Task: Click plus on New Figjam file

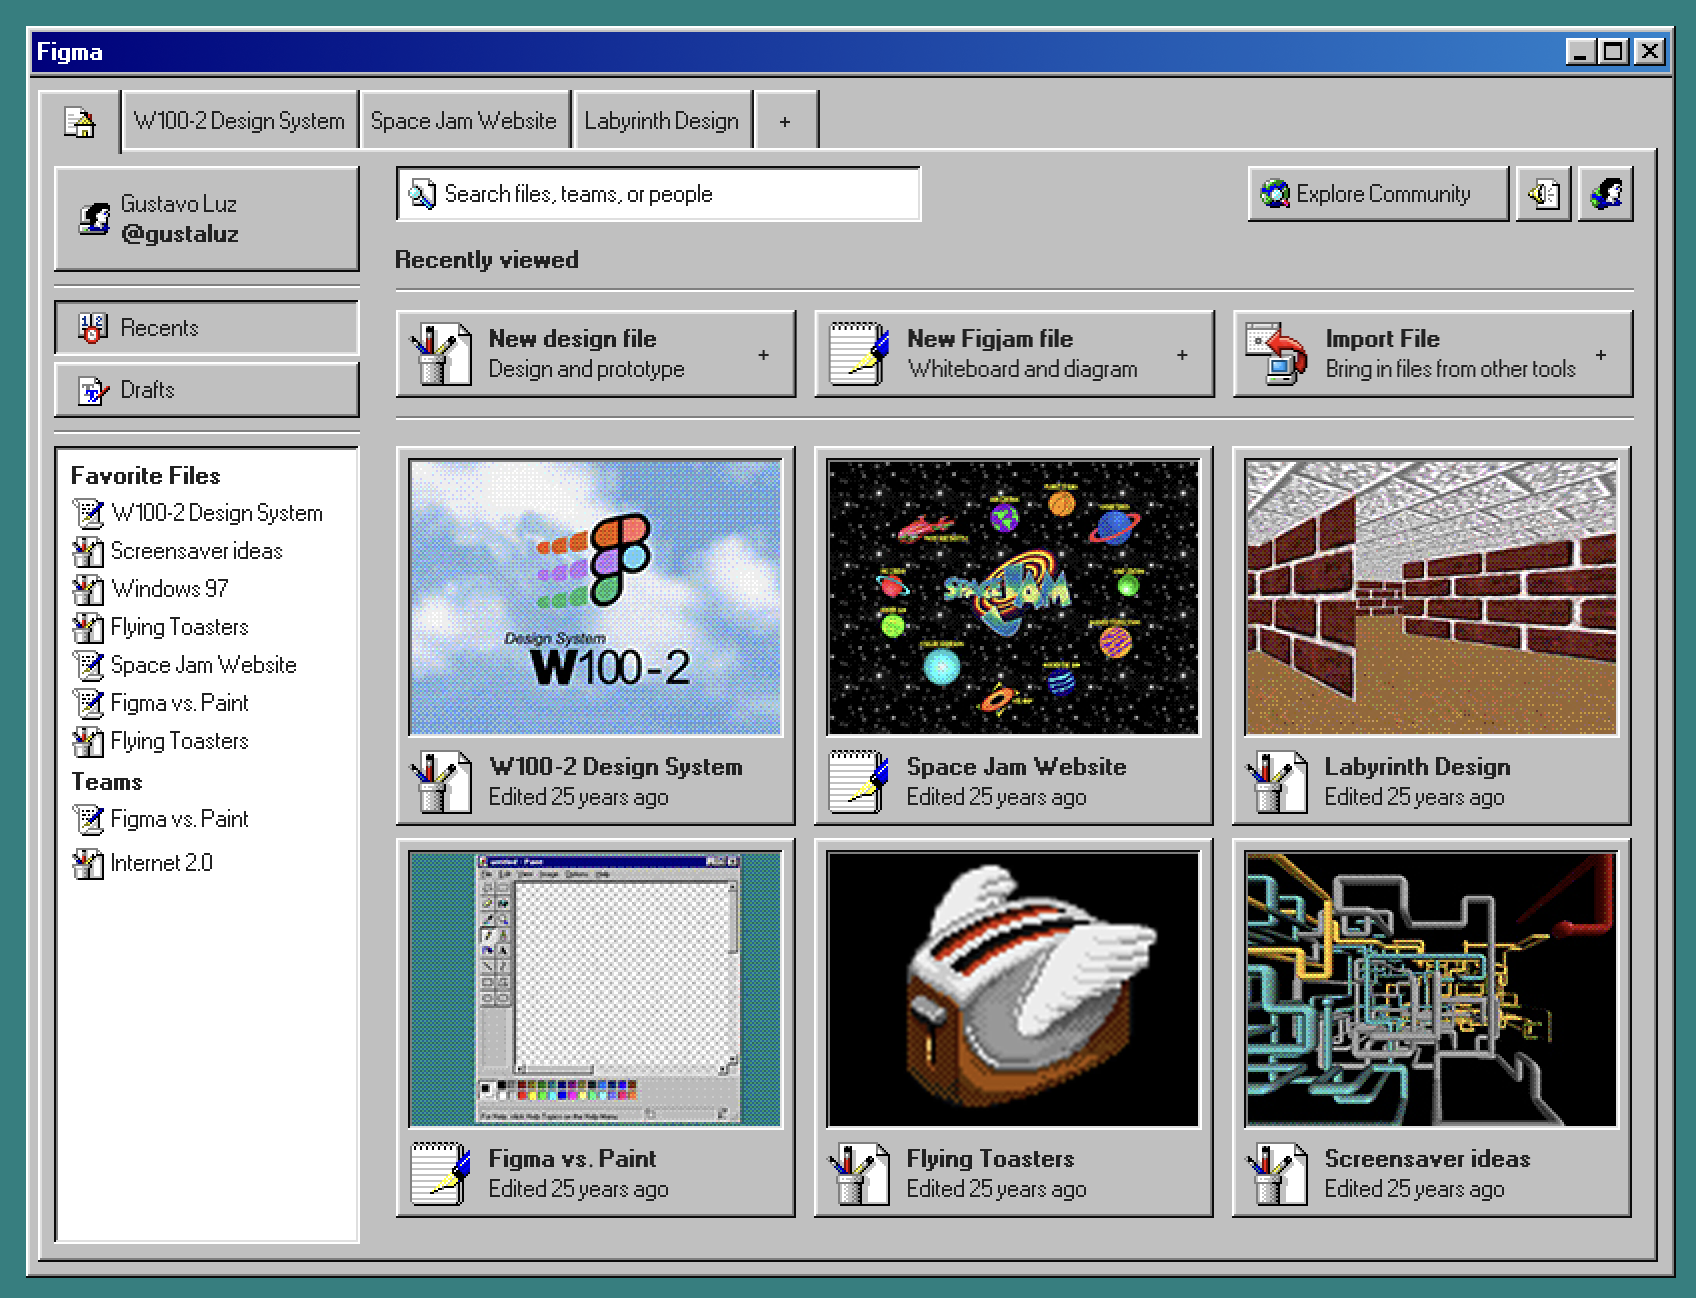Action: point(1182,355)
